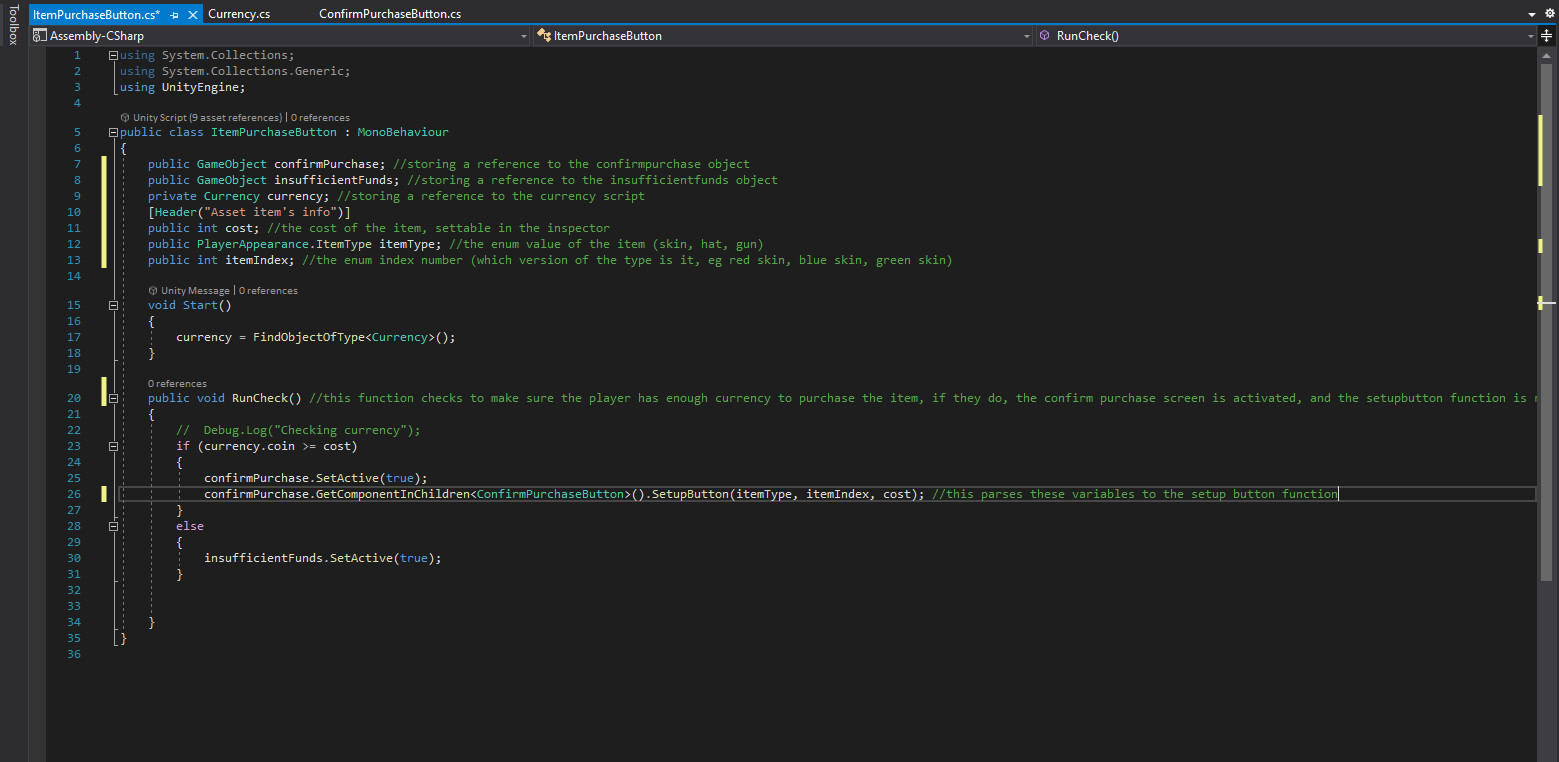Open the RunCheck() member dropdown
This screenshot has height=762, width=1559.
coord(1530,36)
